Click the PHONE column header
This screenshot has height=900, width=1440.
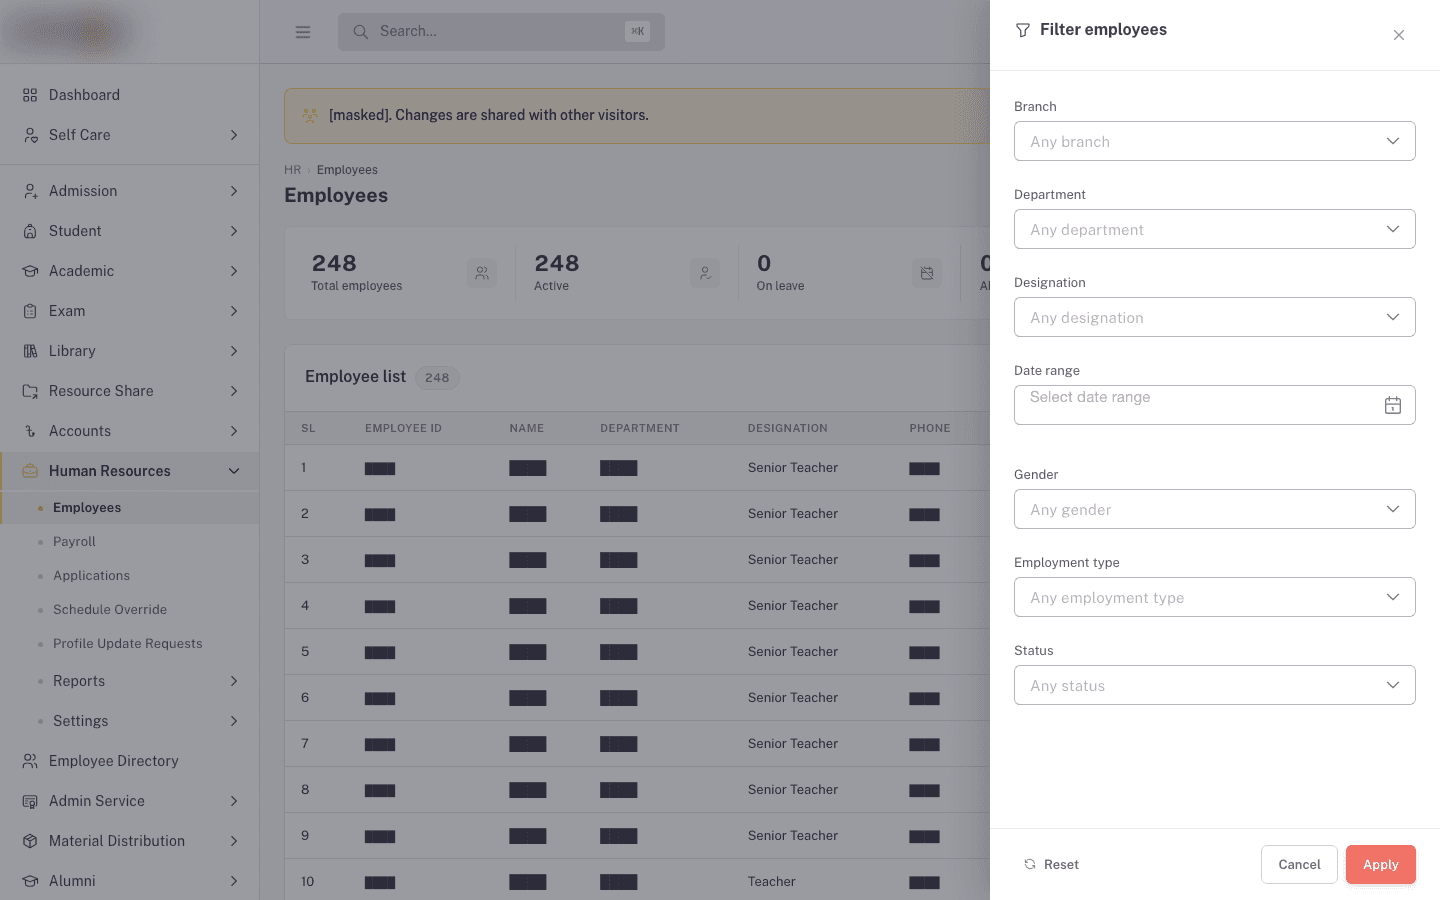point(930,428)
